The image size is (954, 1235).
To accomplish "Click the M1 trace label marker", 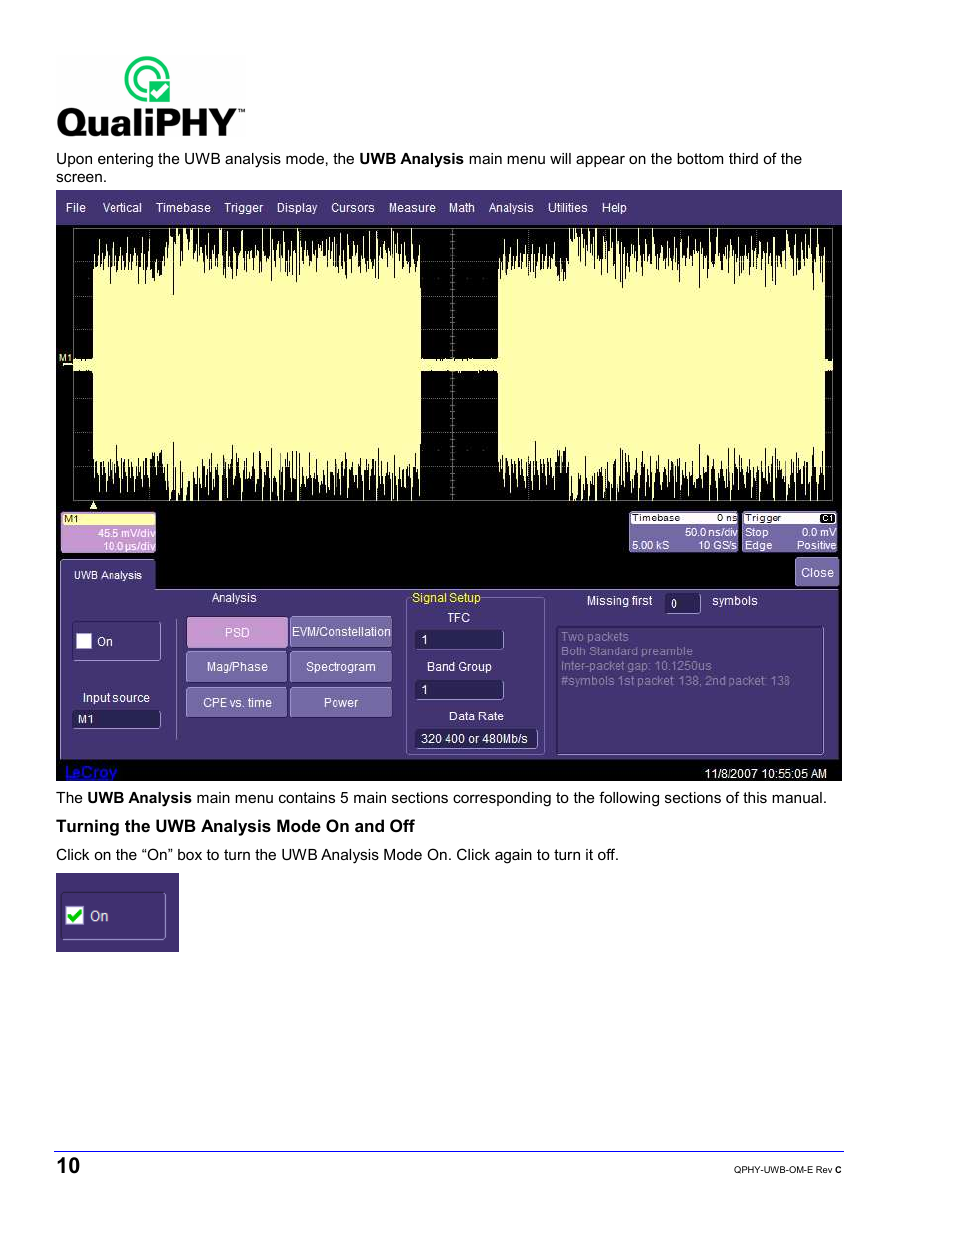I will pos(65,358).
